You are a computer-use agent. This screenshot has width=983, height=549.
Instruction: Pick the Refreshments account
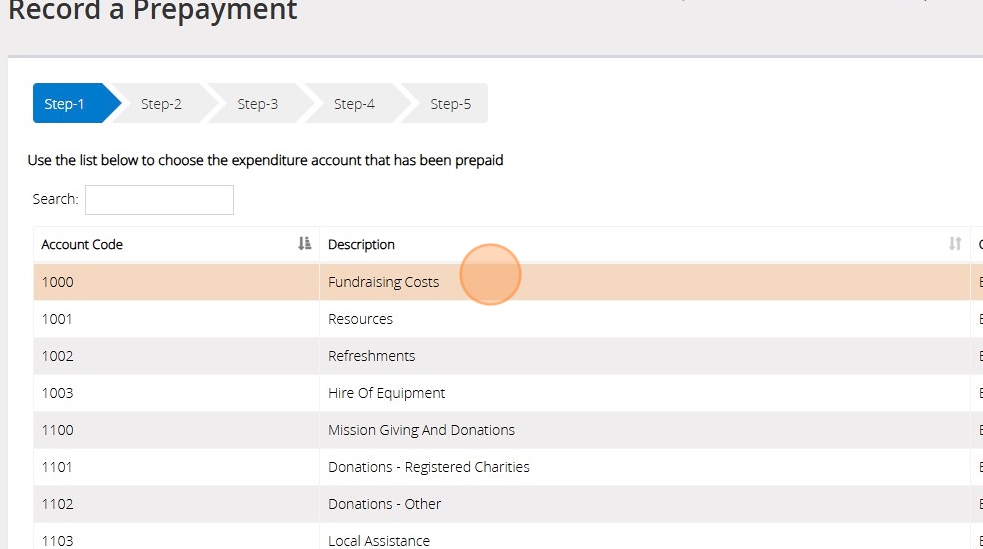644,356
